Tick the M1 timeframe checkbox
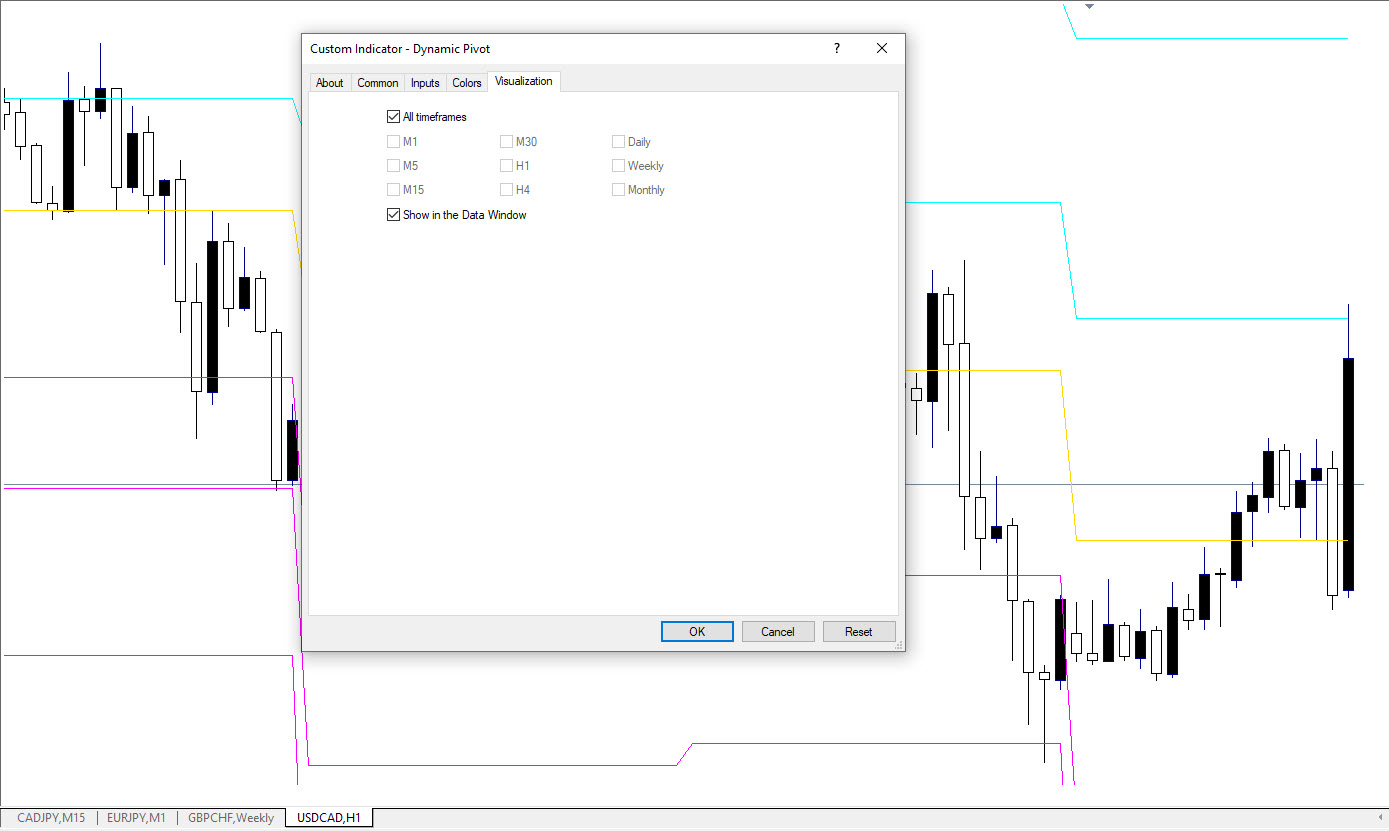 (393, 142)
